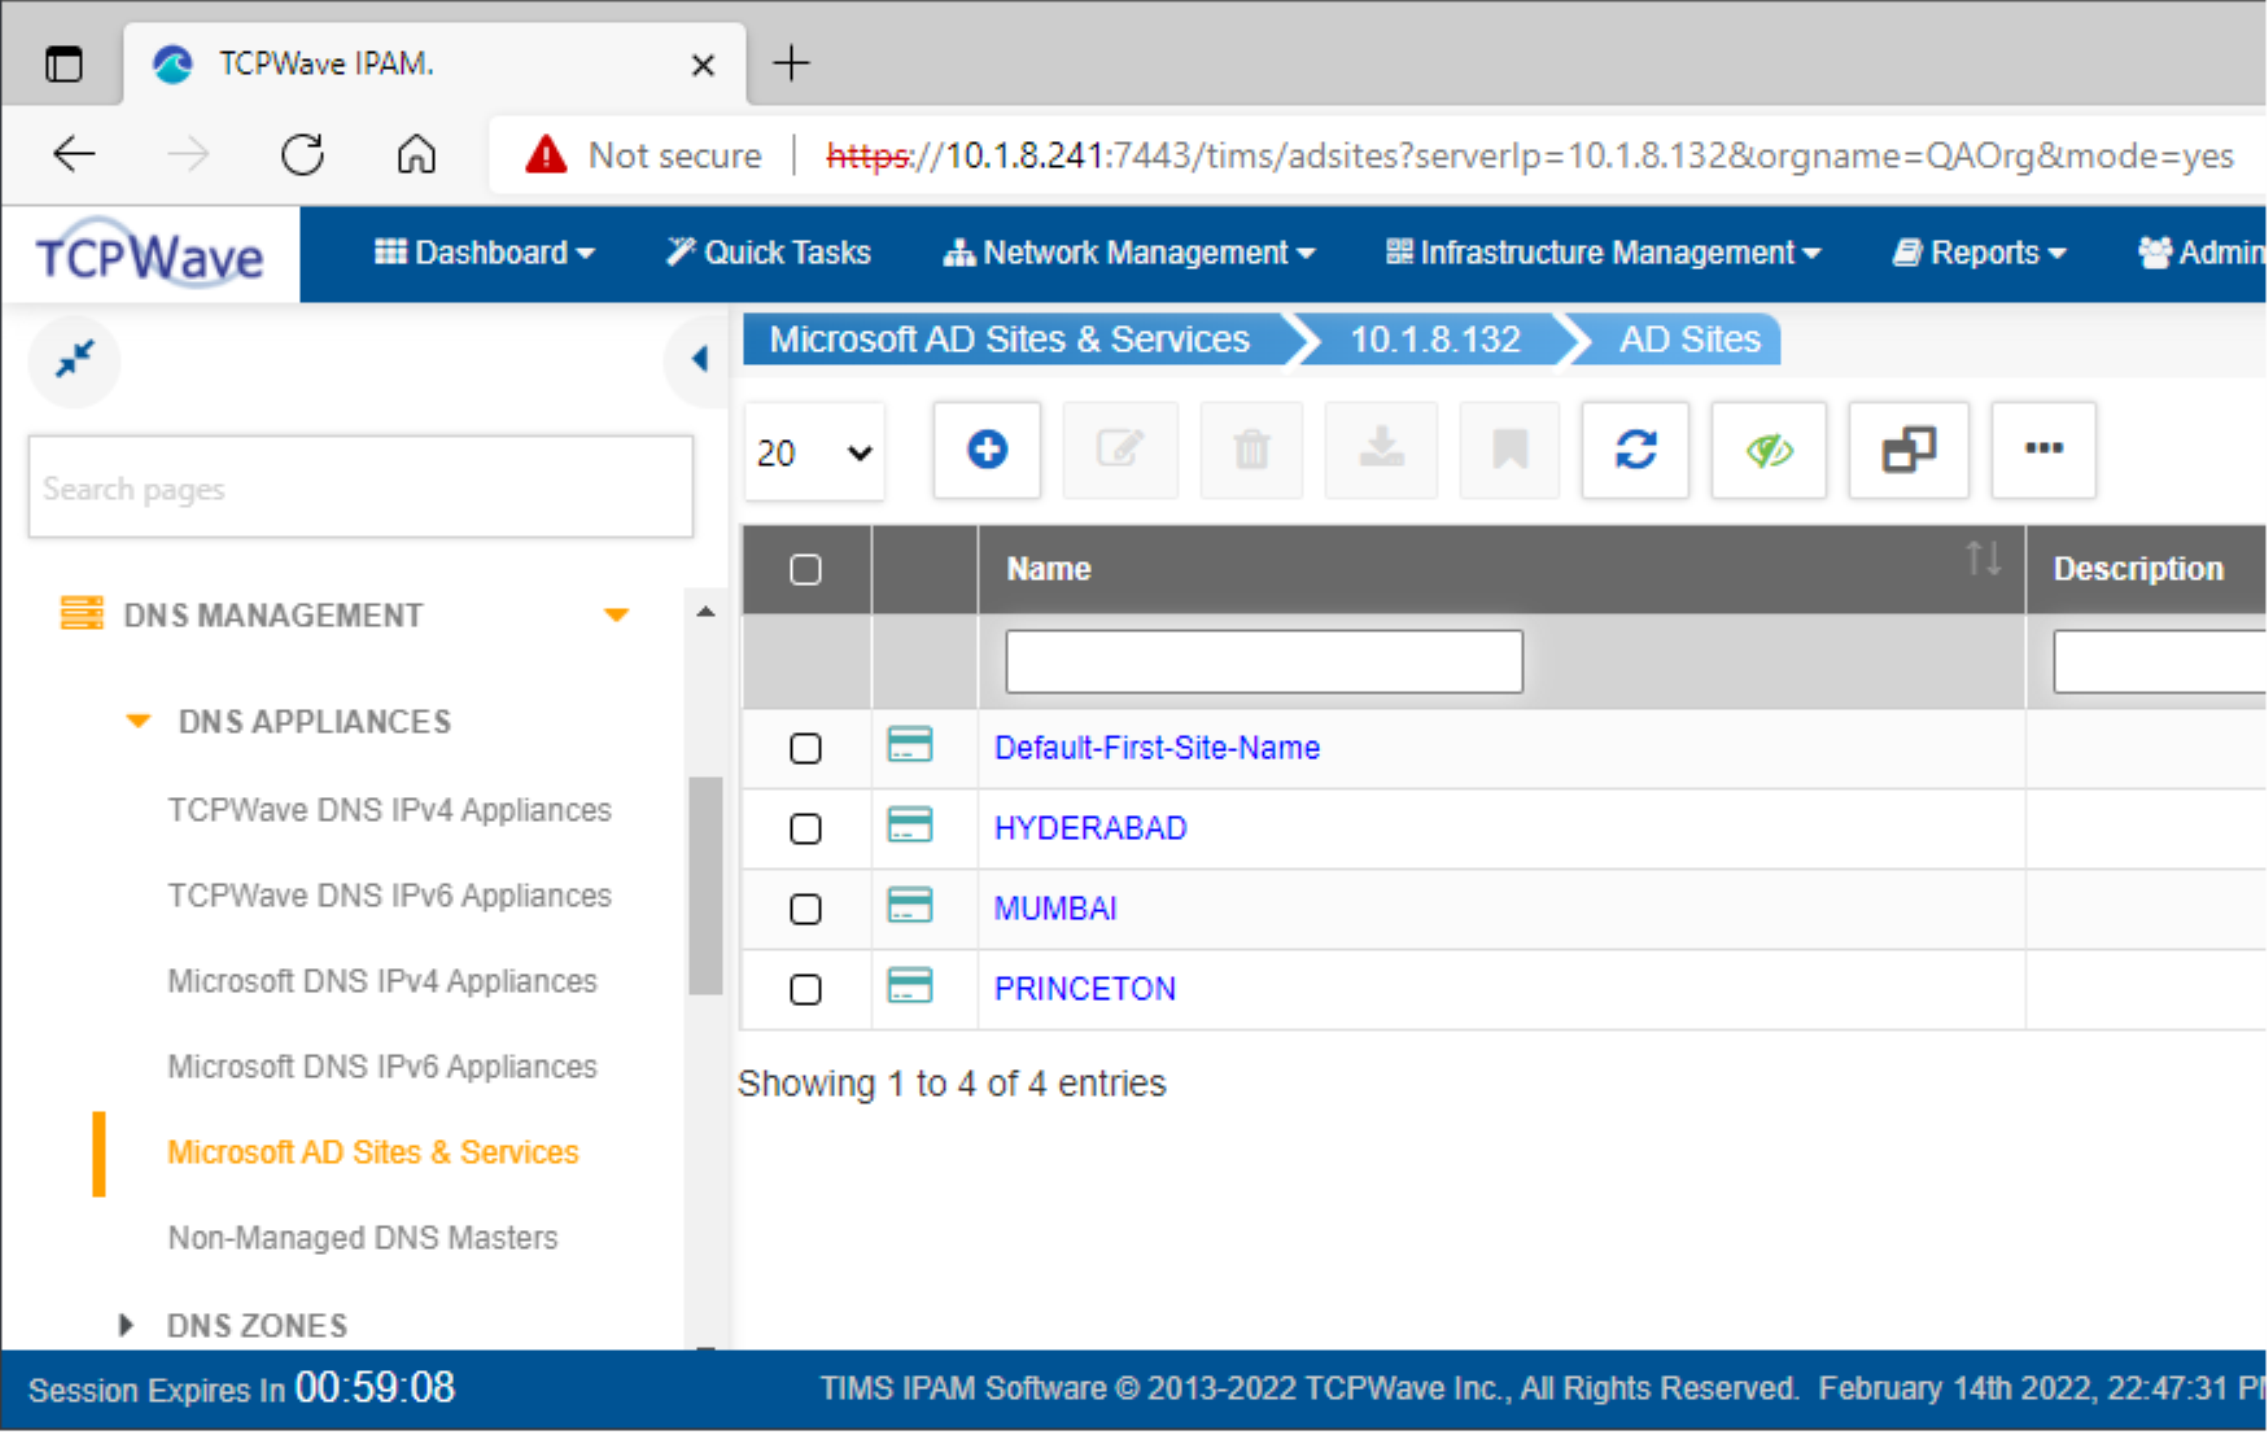Expand the DNS ZONES tree node
Viewport: 2267px width, 1432px height.
126,1325
